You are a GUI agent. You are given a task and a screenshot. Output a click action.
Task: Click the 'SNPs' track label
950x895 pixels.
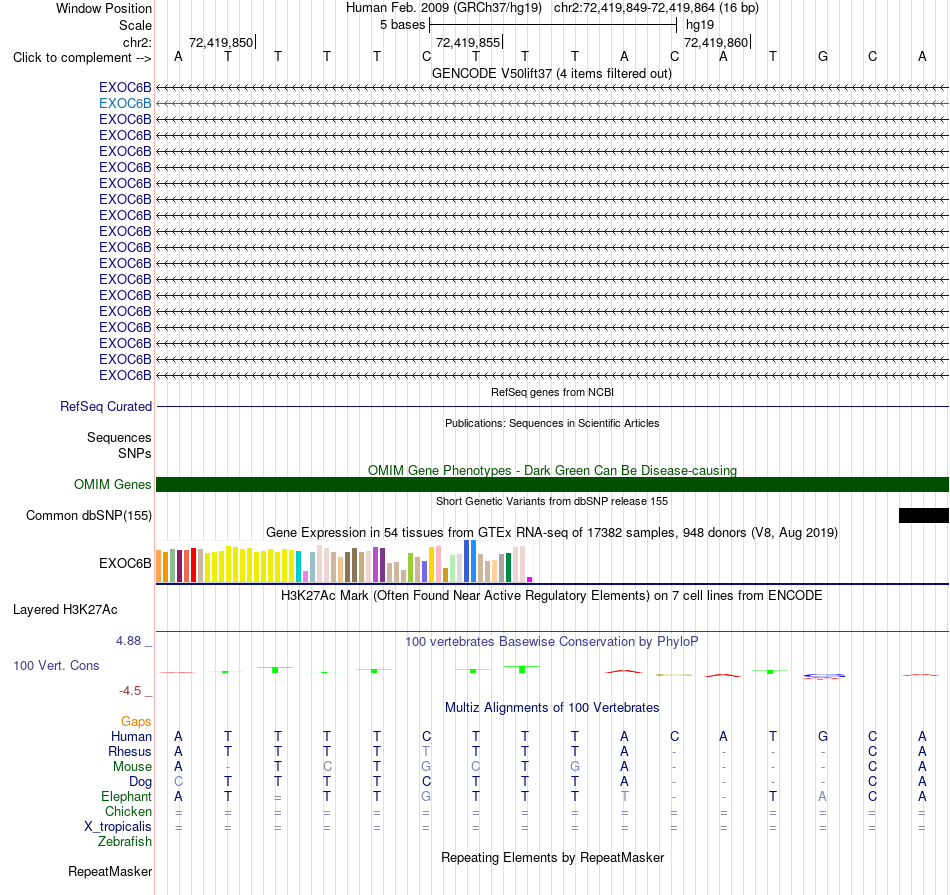coord(135,453)
